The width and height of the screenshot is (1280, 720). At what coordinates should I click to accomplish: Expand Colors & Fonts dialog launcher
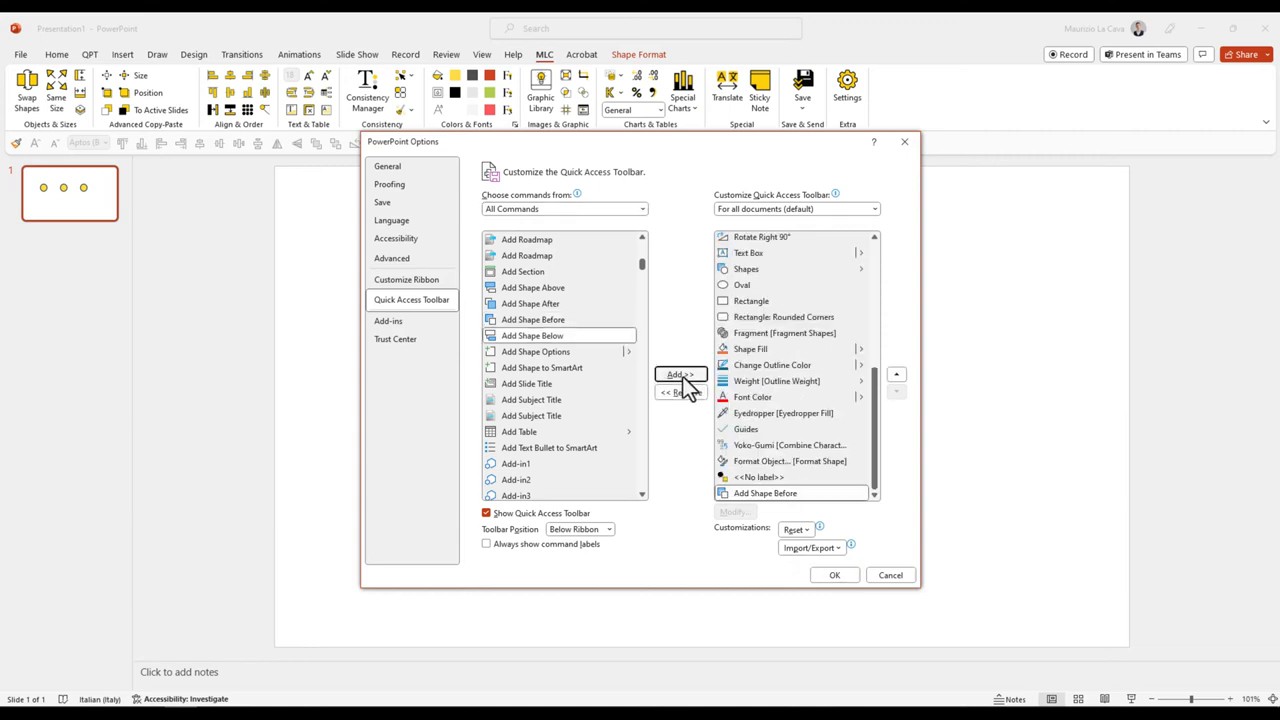(x=515, y=125)
